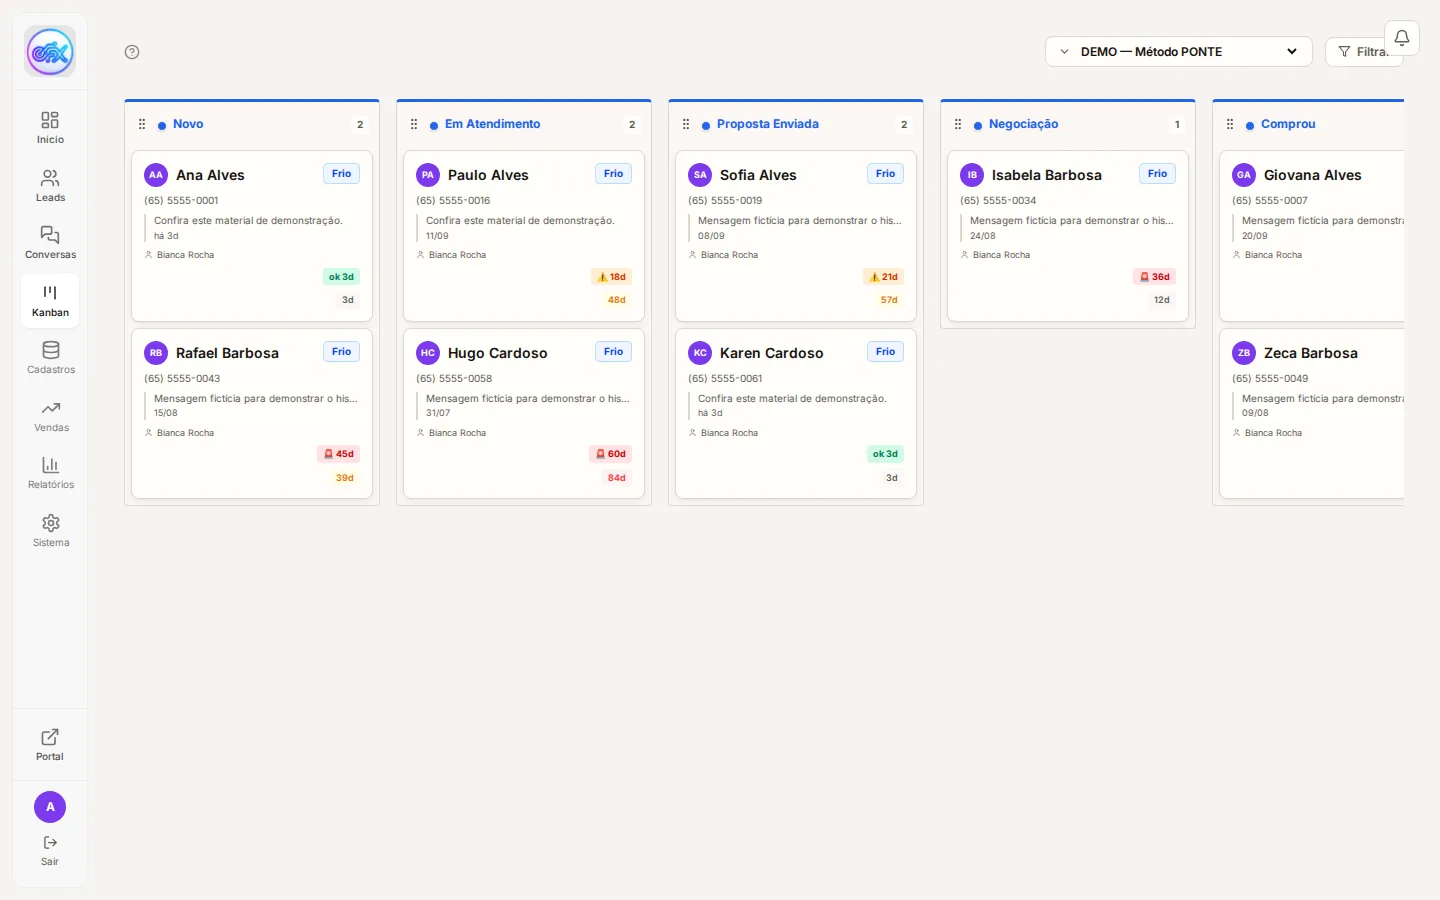This screenshot has width=1440, height=900.
Task: Click the KC avatar on Karen Cardoso card
Action: [700, 353]
